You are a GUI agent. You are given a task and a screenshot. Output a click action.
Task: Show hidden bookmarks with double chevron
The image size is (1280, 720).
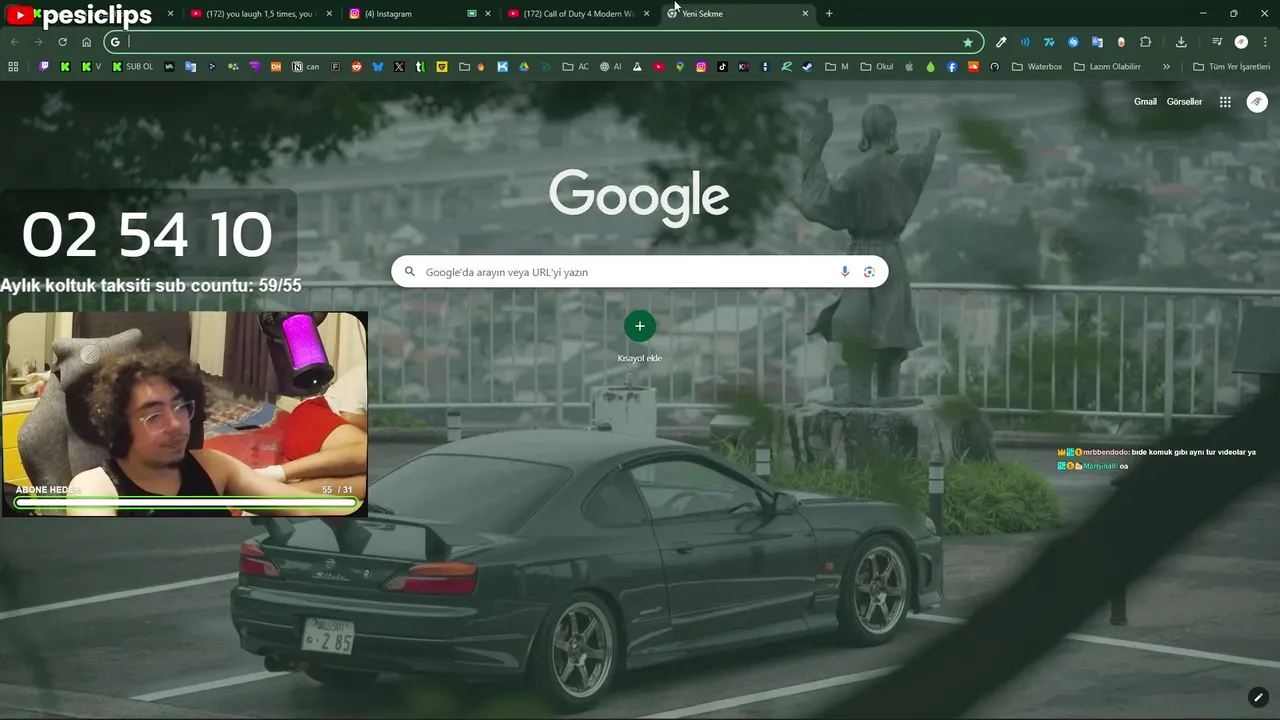coord(1166,67)
